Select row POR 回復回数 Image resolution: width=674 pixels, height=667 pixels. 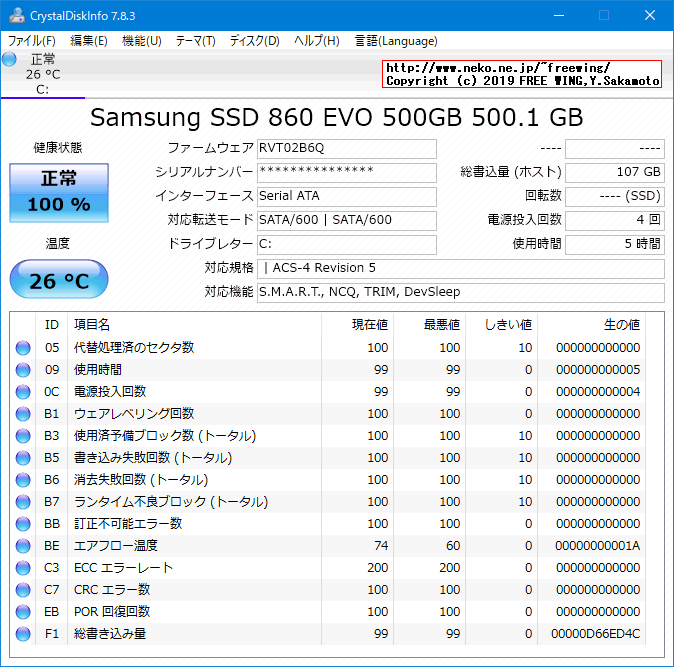[328, 612]
